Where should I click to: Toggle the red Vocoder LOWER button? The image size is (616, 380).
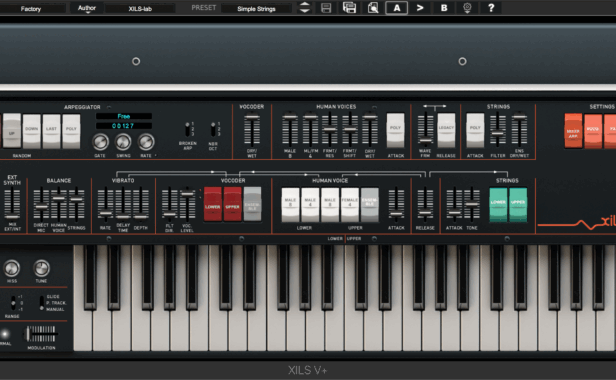click(x=213, y=204)
